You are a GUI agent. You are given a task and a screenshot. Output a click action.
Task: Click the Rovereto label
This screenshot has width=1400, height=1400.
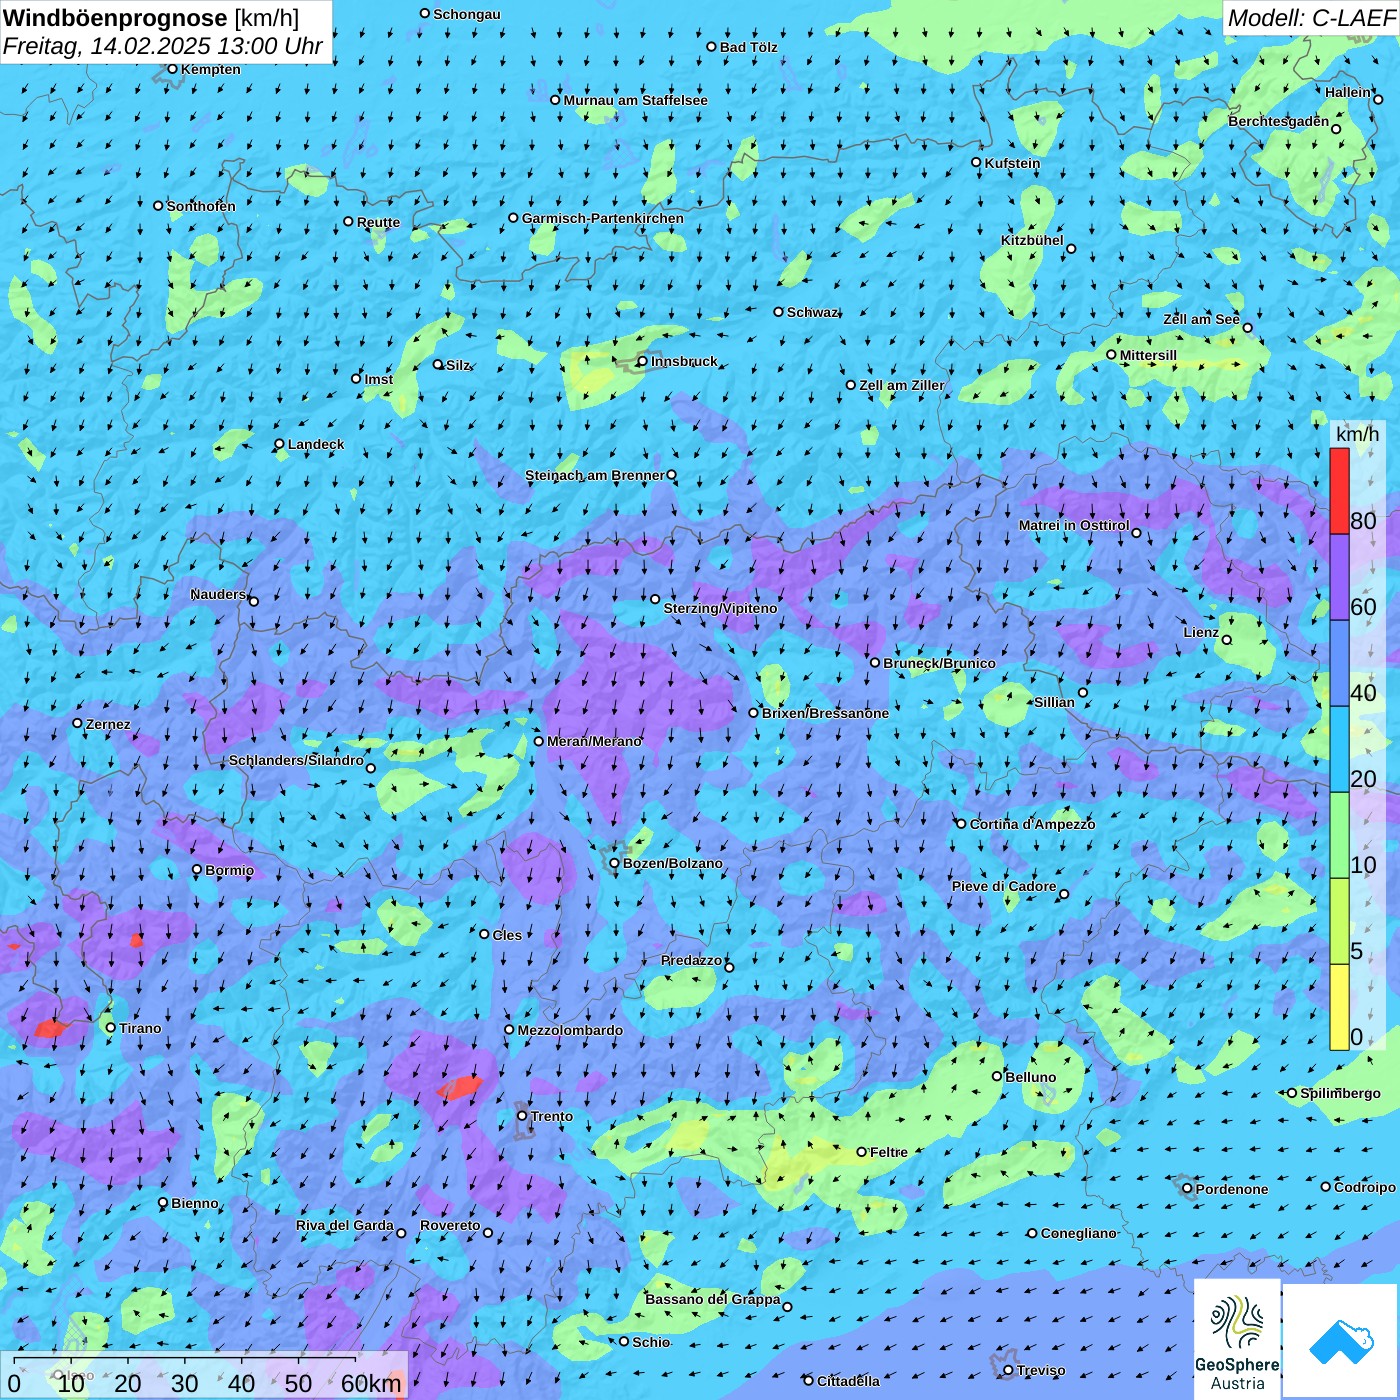pos(451,1225)
